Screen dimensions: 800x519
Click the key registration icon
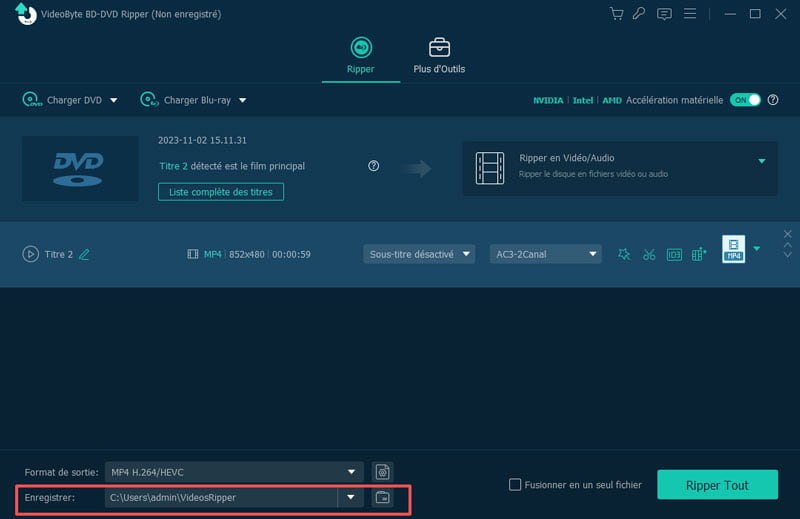[x=638, y=14]
